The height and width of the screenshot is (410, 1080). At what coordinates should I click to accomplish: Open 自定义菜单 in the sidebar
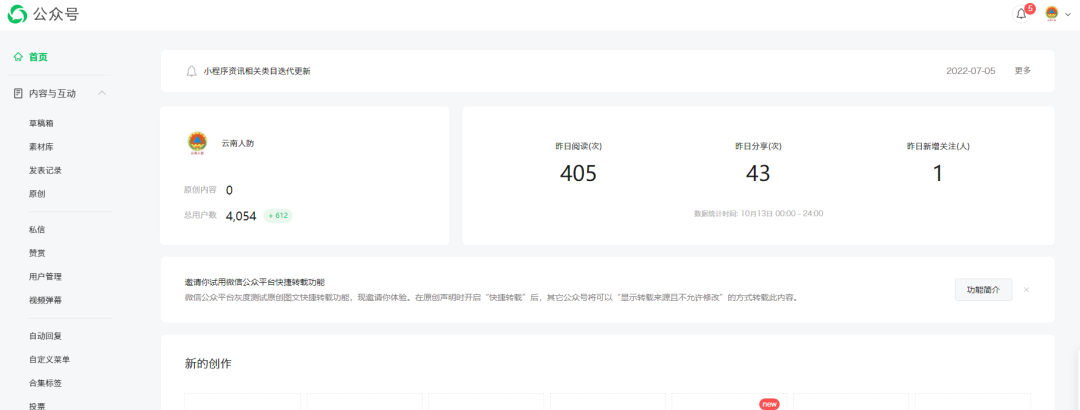pyautogui.click(x=50, y=359)
